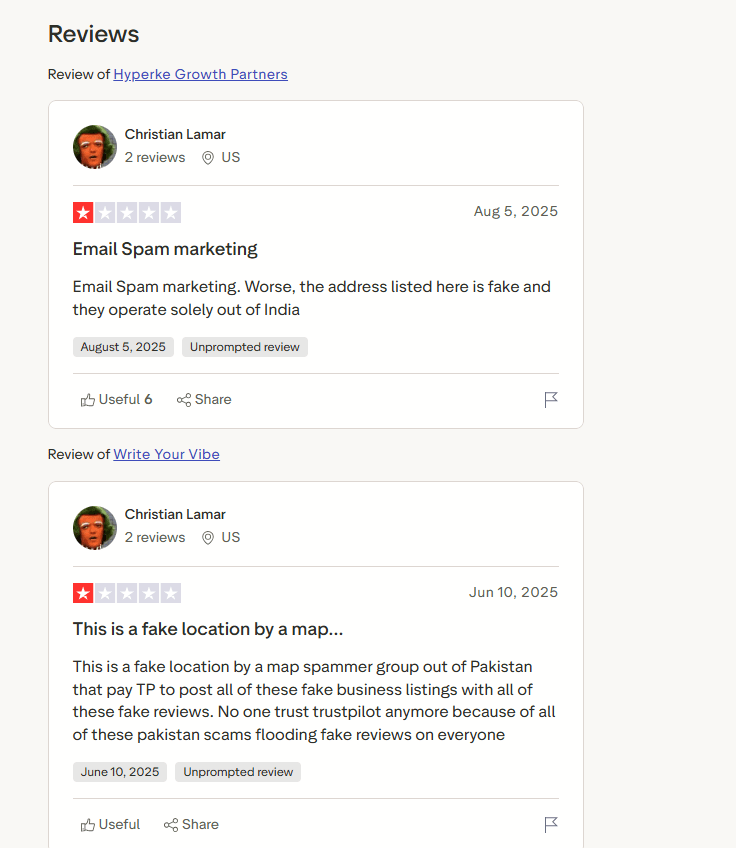
Task: Share the fake location map review
Action: point(191,825)
